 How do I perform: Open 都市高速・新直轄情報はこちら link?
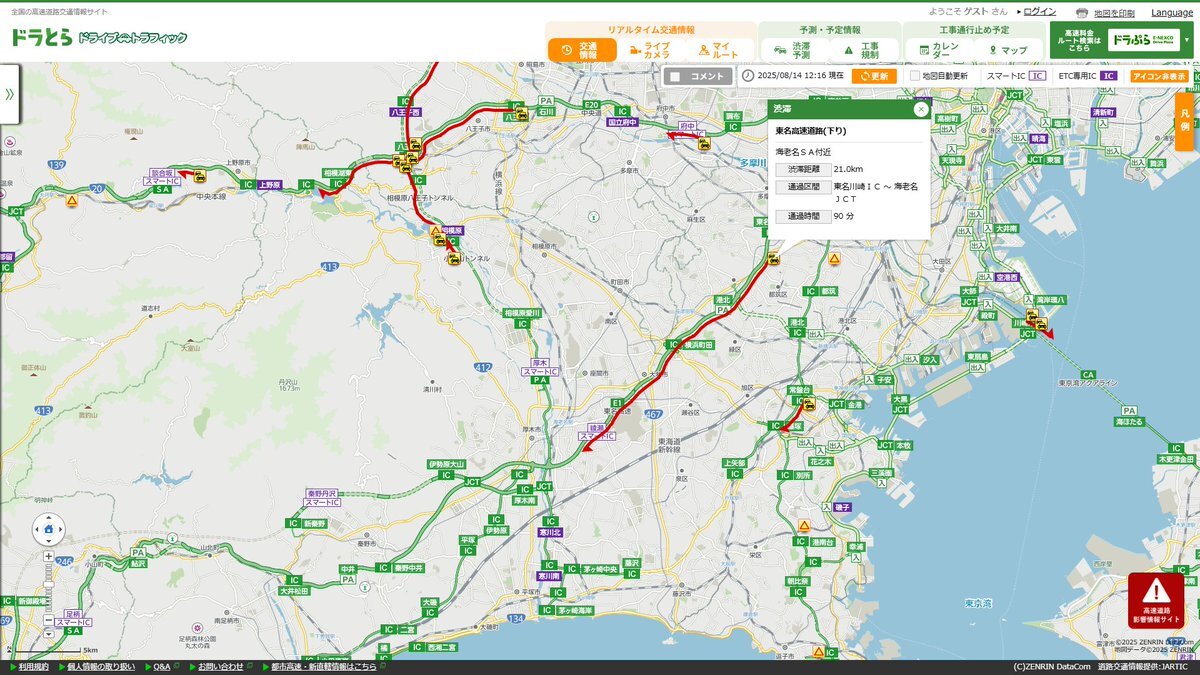[324, 666]
